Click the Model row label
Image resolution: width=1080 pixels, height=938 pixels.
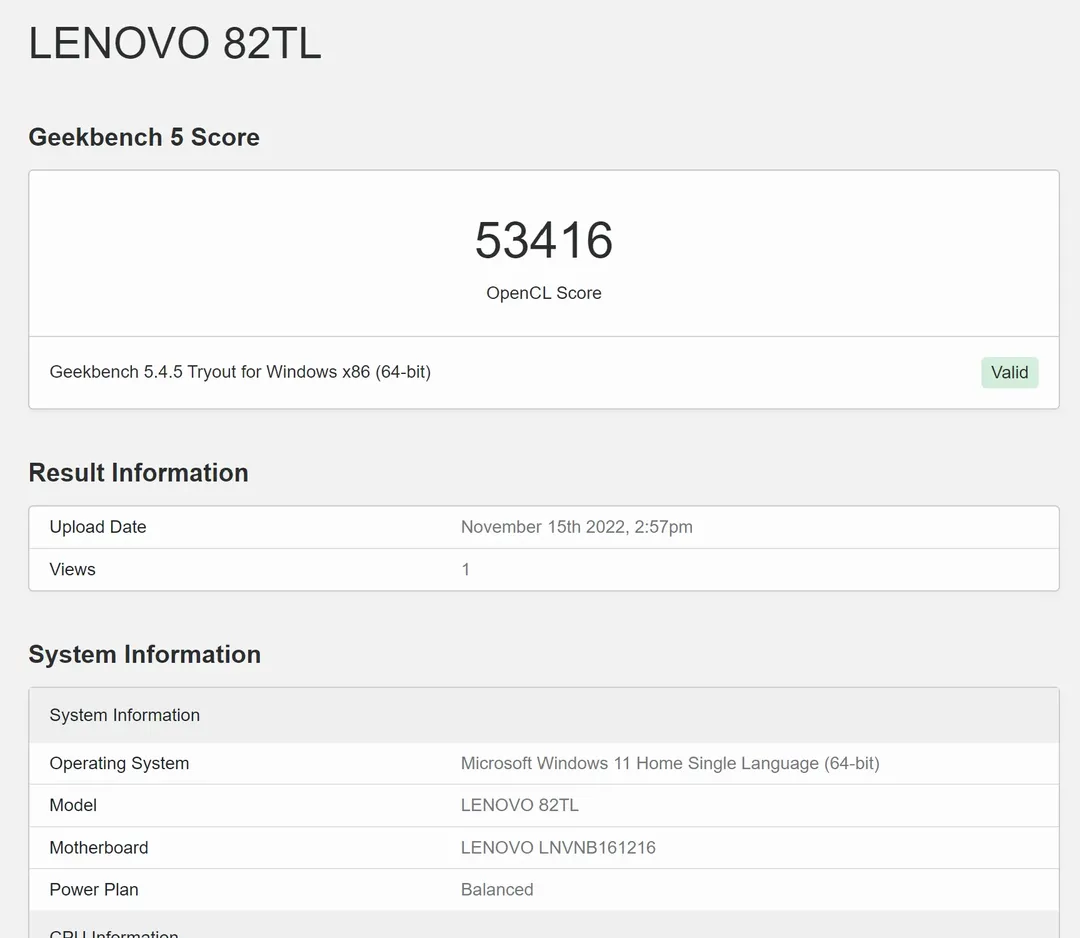point(73,805)
